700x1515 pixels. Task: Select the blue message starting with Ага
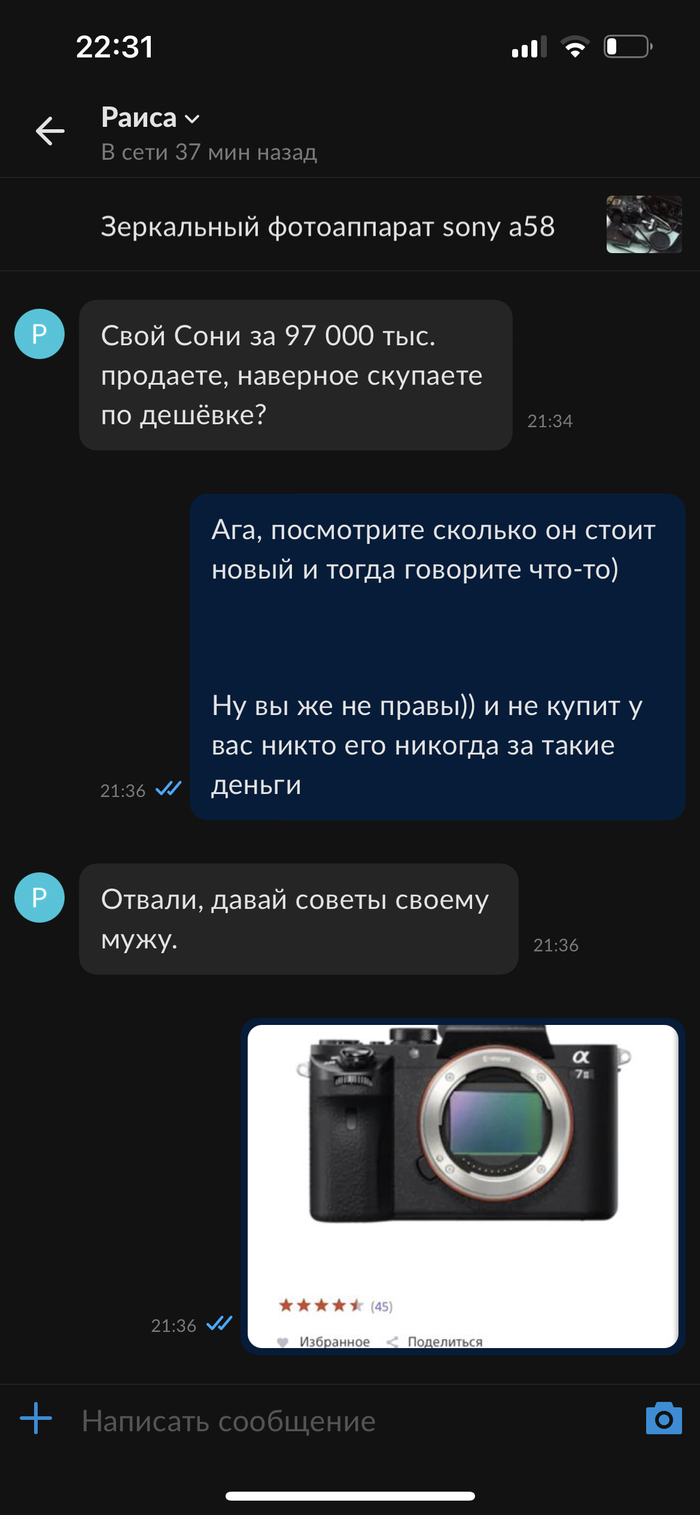click(x=437, y=657)
